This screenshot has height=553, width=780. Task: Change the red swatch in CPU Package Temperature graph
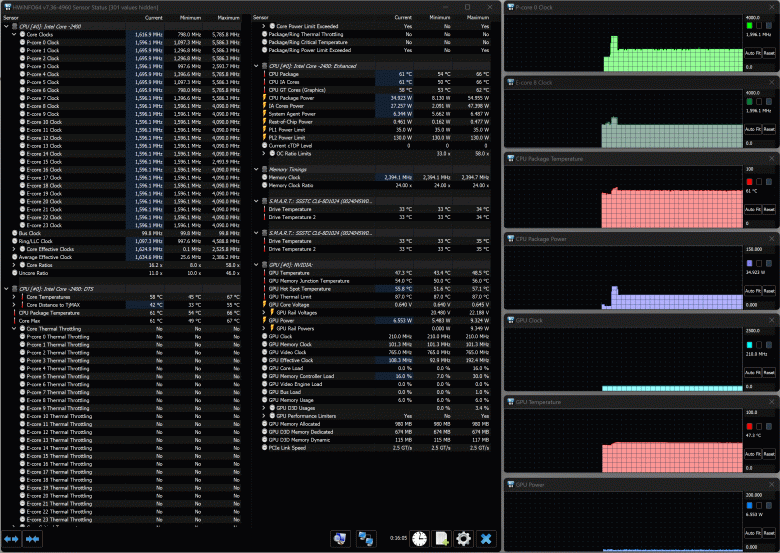[x=750, y=182]
